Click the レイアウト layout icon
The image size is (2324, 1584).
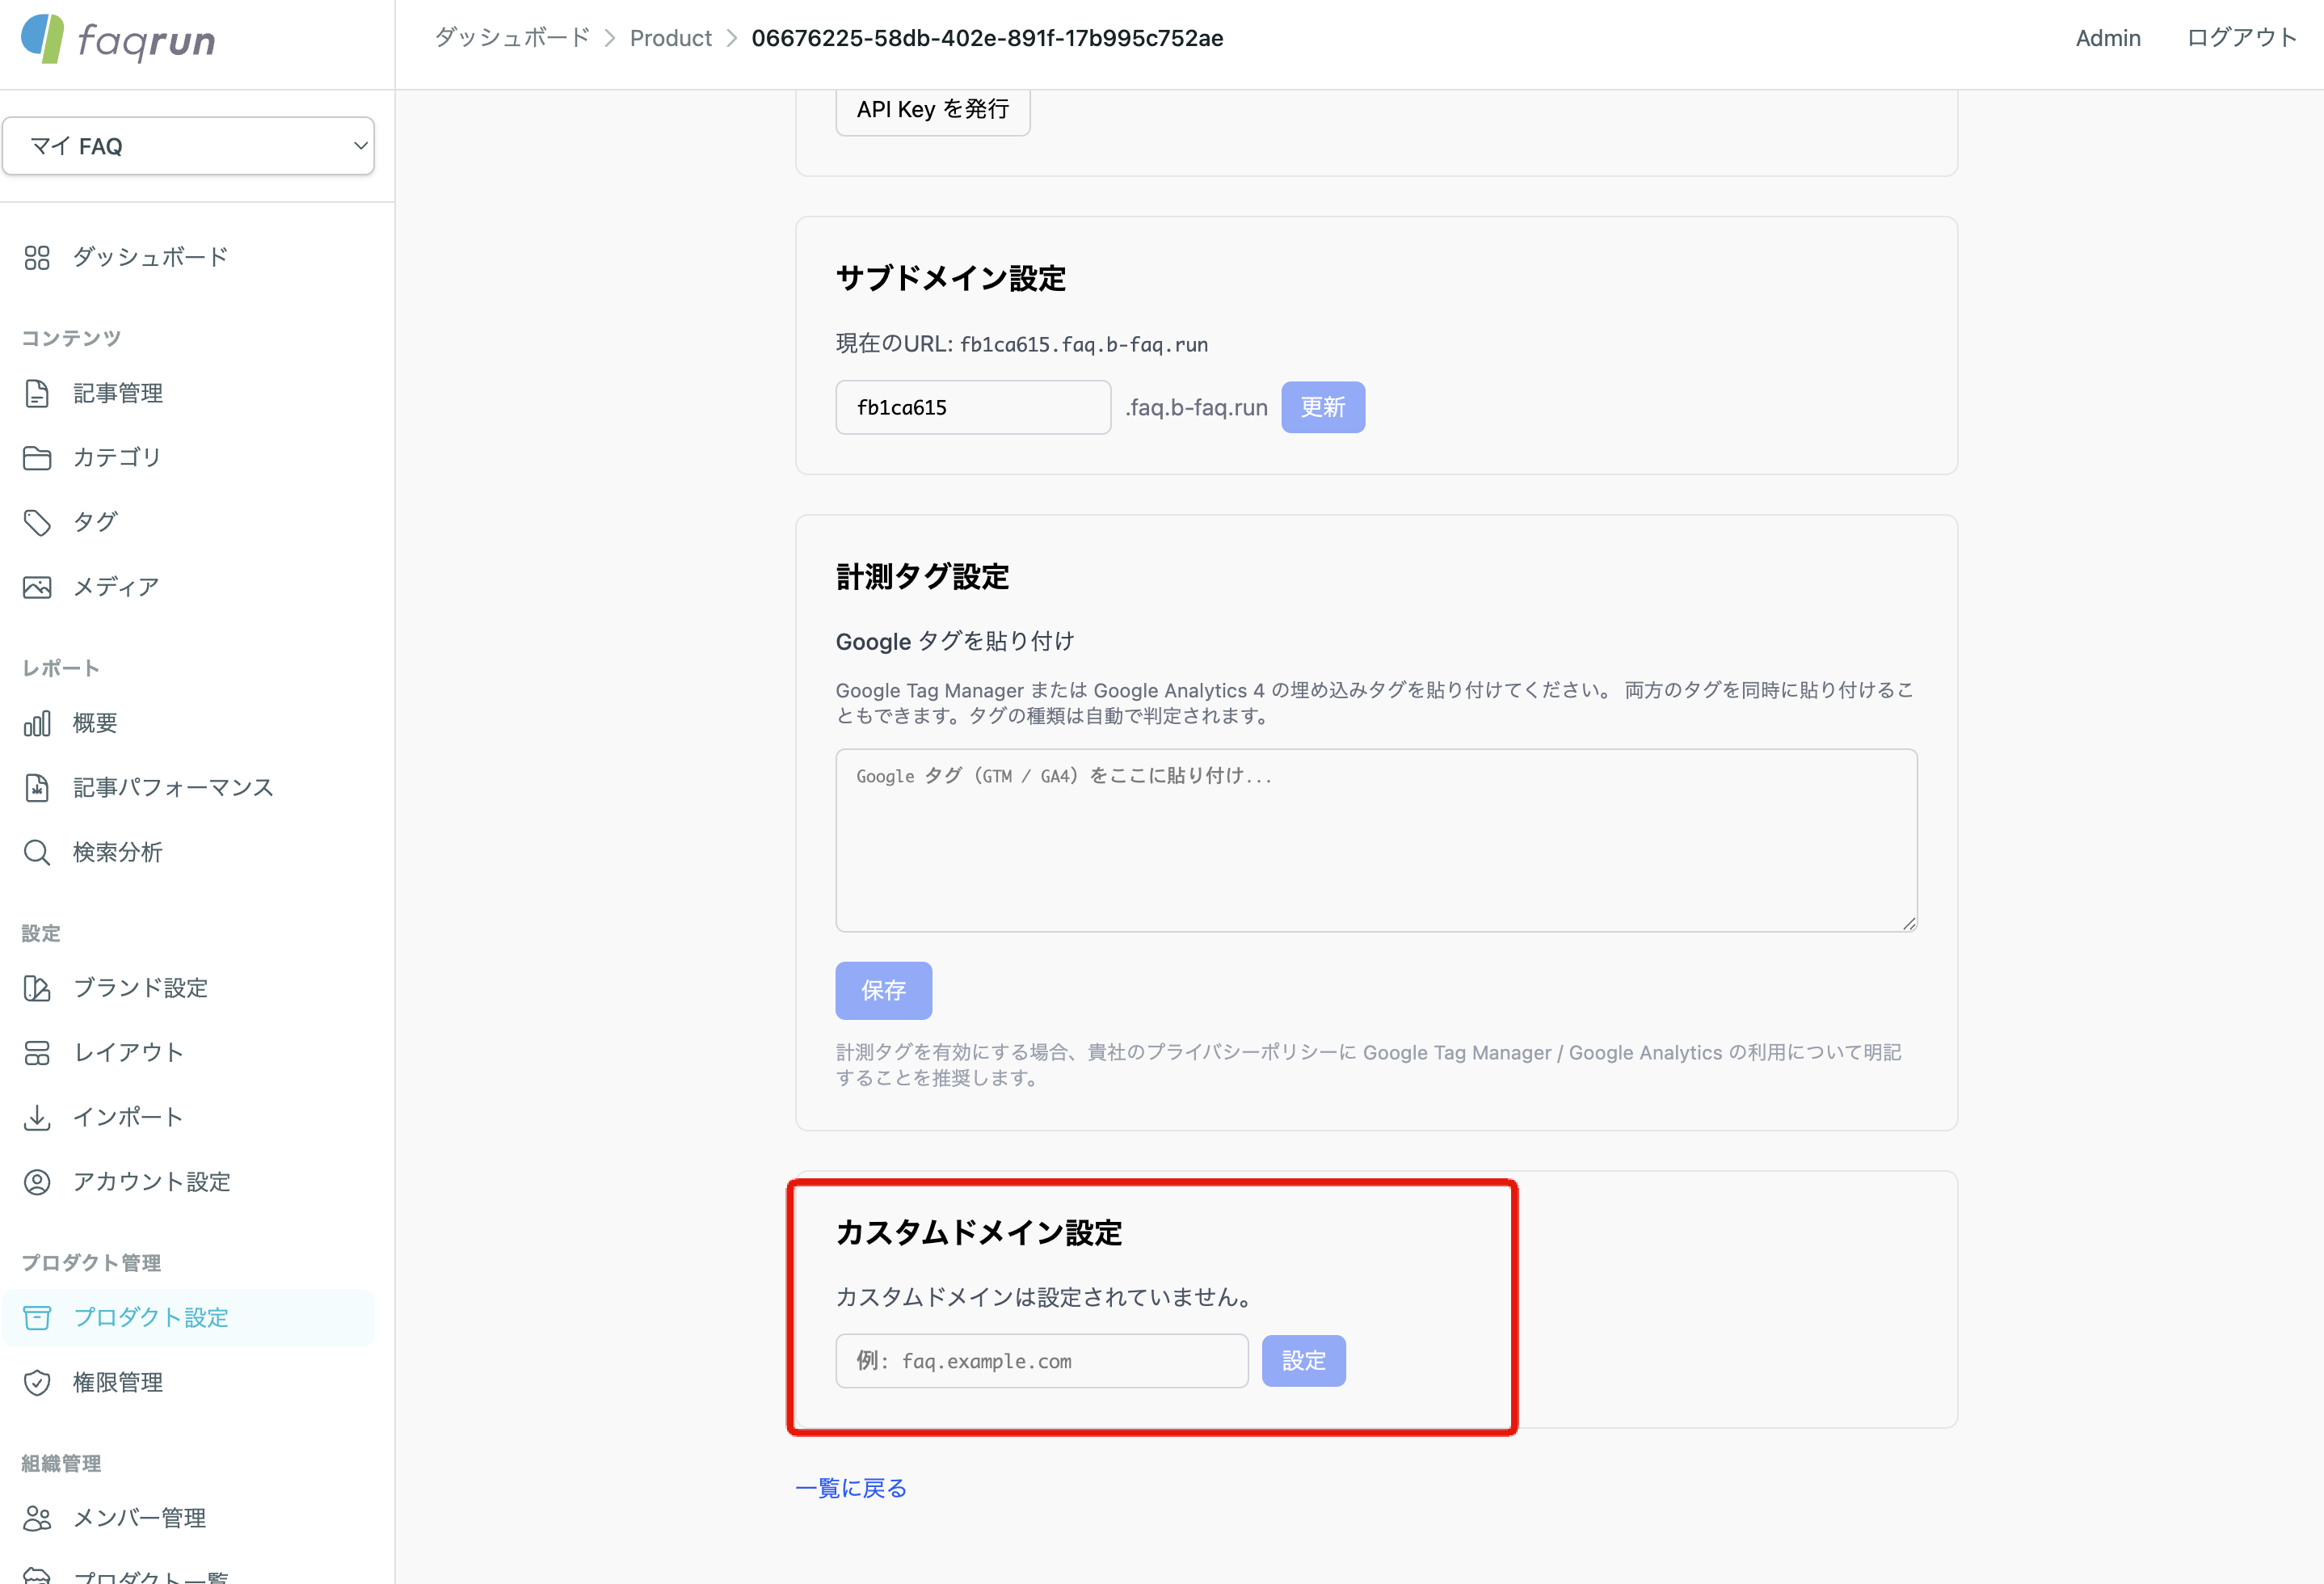(37, 1053)
